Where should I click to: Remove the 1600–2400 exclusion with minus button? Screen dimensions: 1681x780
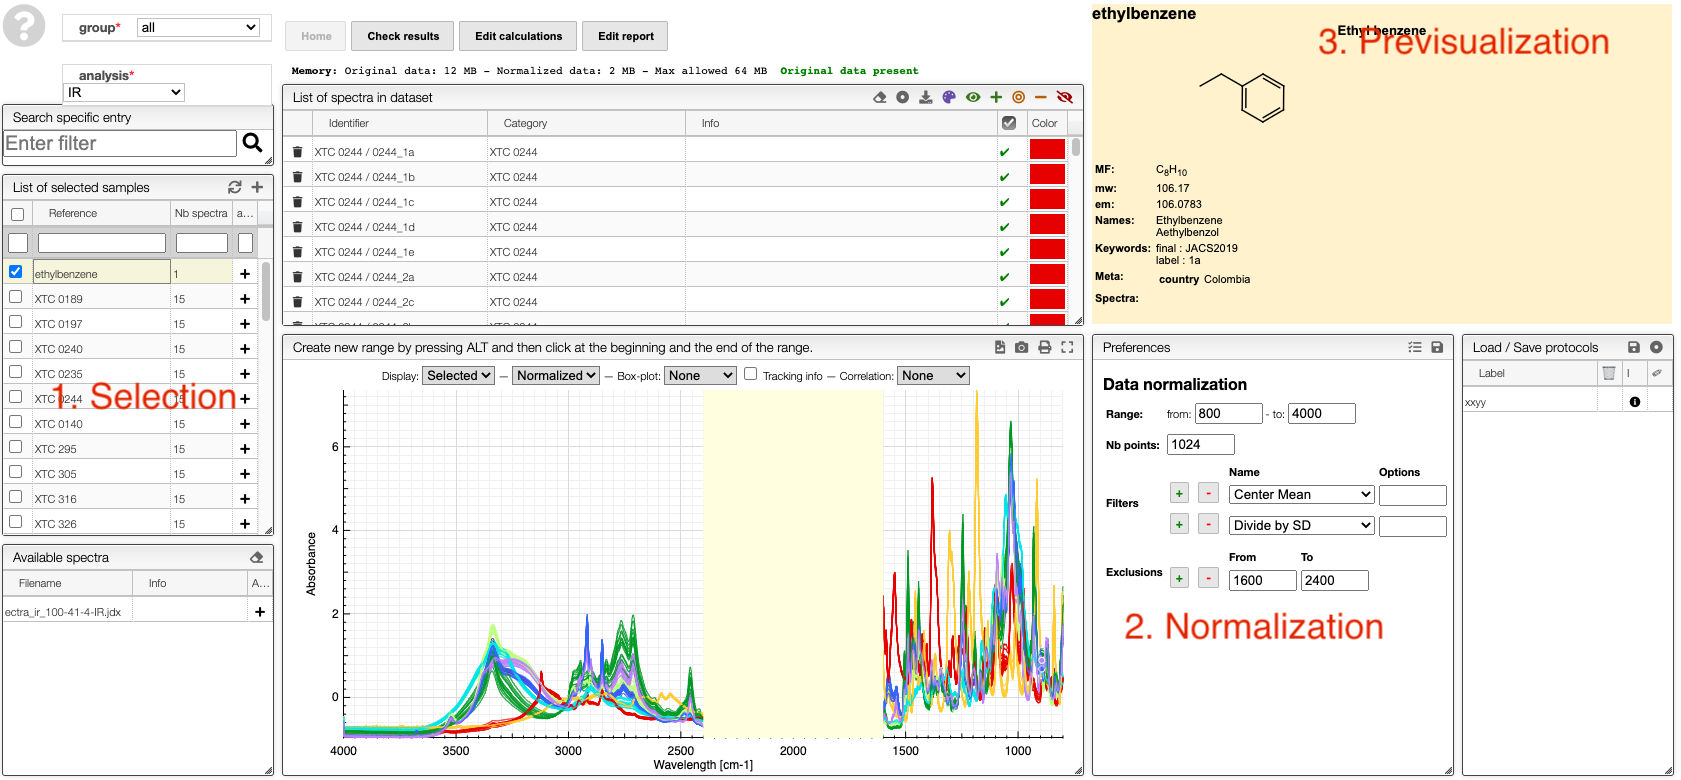(x=1209, y=578)
